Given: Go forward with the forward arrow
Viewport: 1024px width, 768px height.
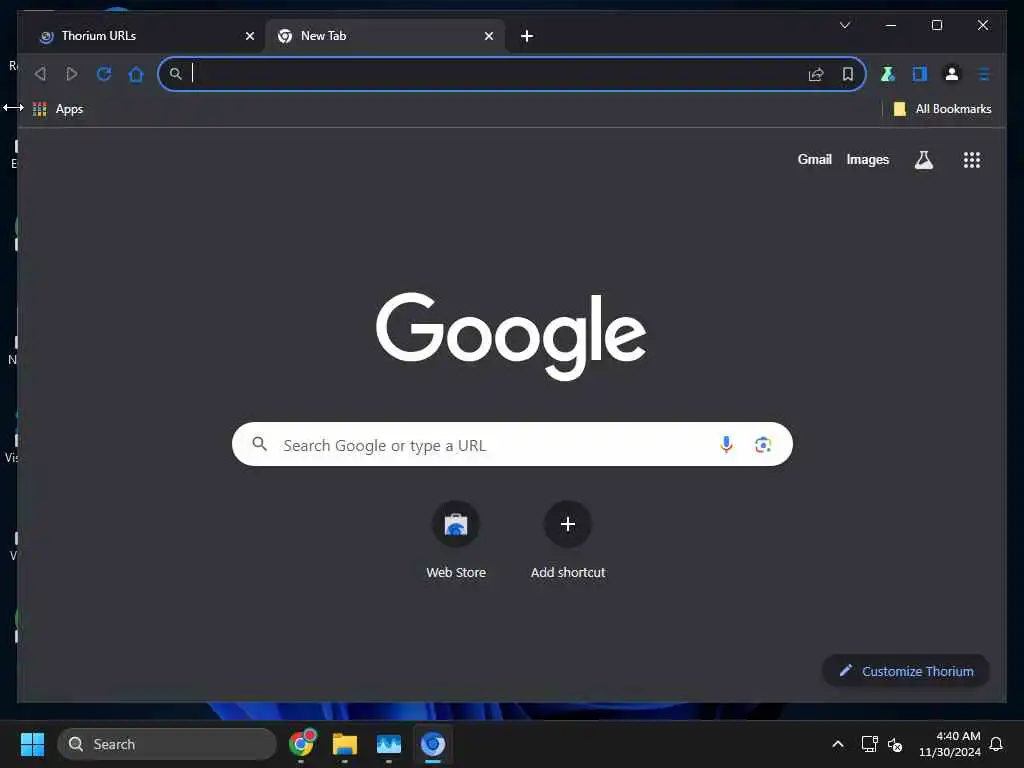Looking at the screenshot, I should coord(72,74).
